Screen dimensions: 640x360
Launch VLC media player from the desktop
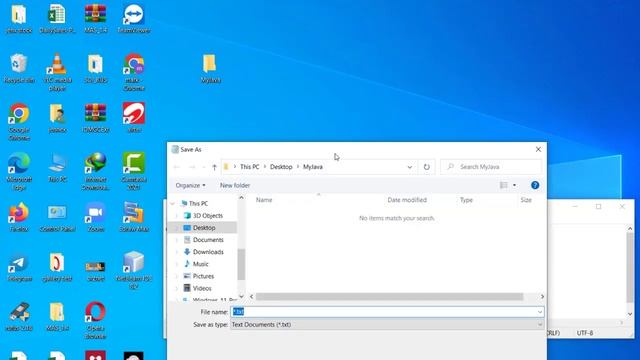pyautogui.click(x=57, y=72)
